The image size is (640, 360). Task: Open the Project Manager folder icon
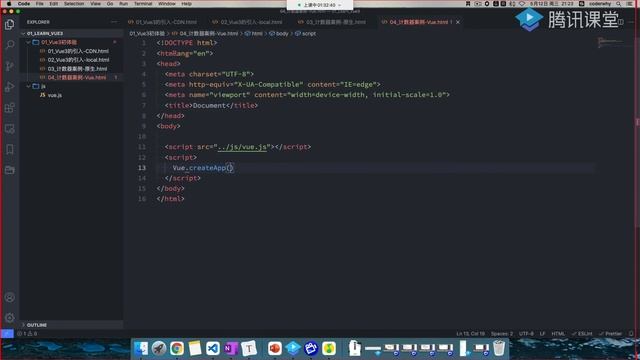pos(9,170)
